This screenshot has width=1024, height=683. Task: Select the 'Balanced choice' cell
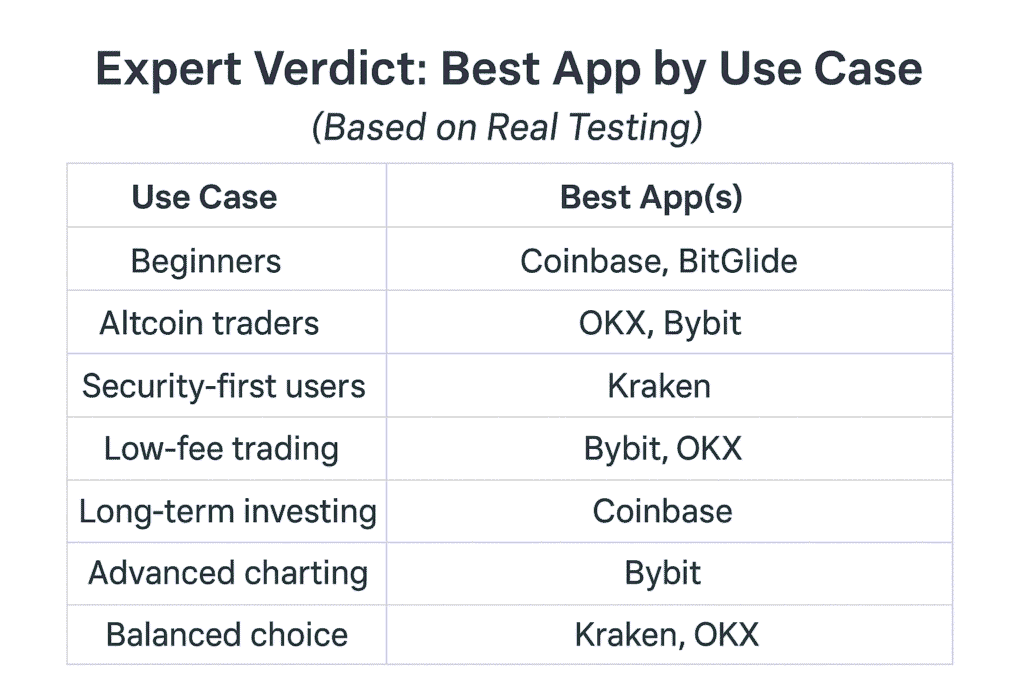(227, 635)
